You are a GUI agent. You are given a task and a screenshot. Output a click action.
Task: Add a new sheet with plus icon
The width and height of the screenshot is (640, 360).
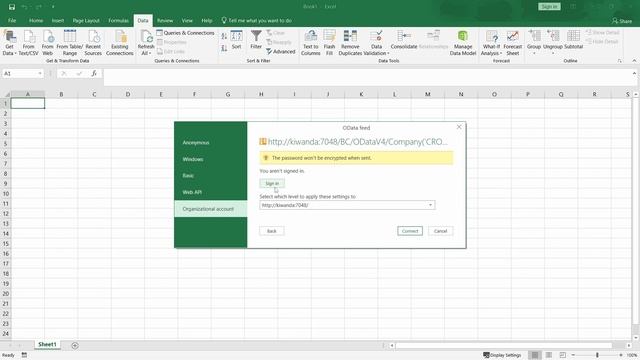(x=75, y=345)
